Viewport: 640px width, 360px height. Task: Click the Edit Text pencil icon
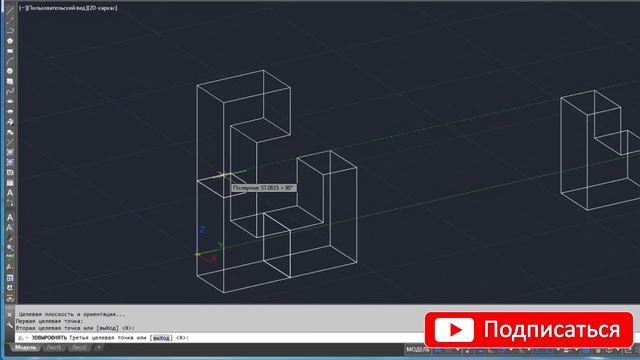(x=10, y=238)
